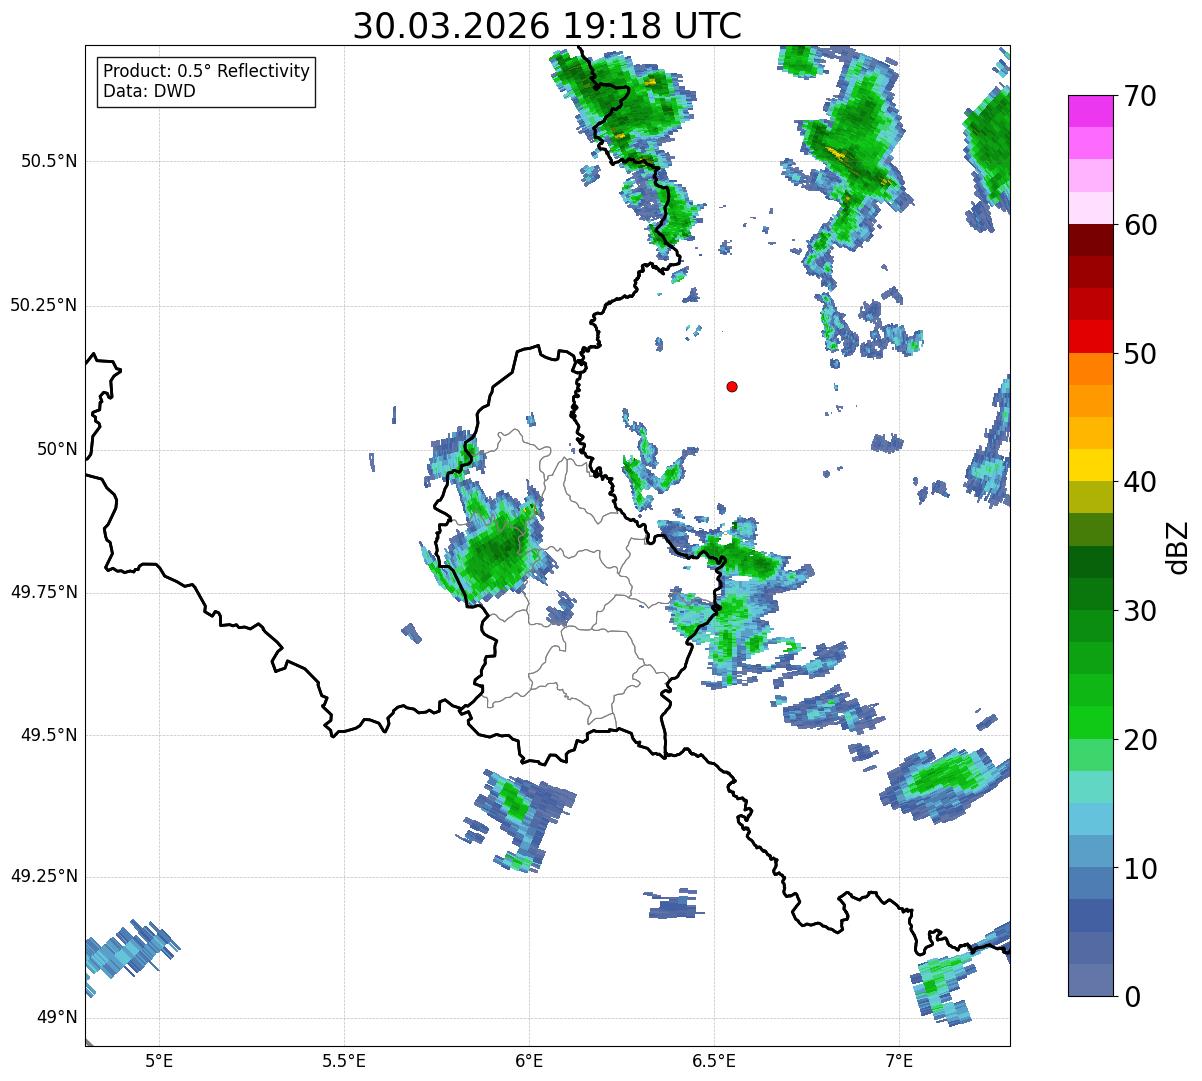Click the '50°N' latitude label
The width and height of the screenshot is (1202, 1081).
click(x=56, y=450)
